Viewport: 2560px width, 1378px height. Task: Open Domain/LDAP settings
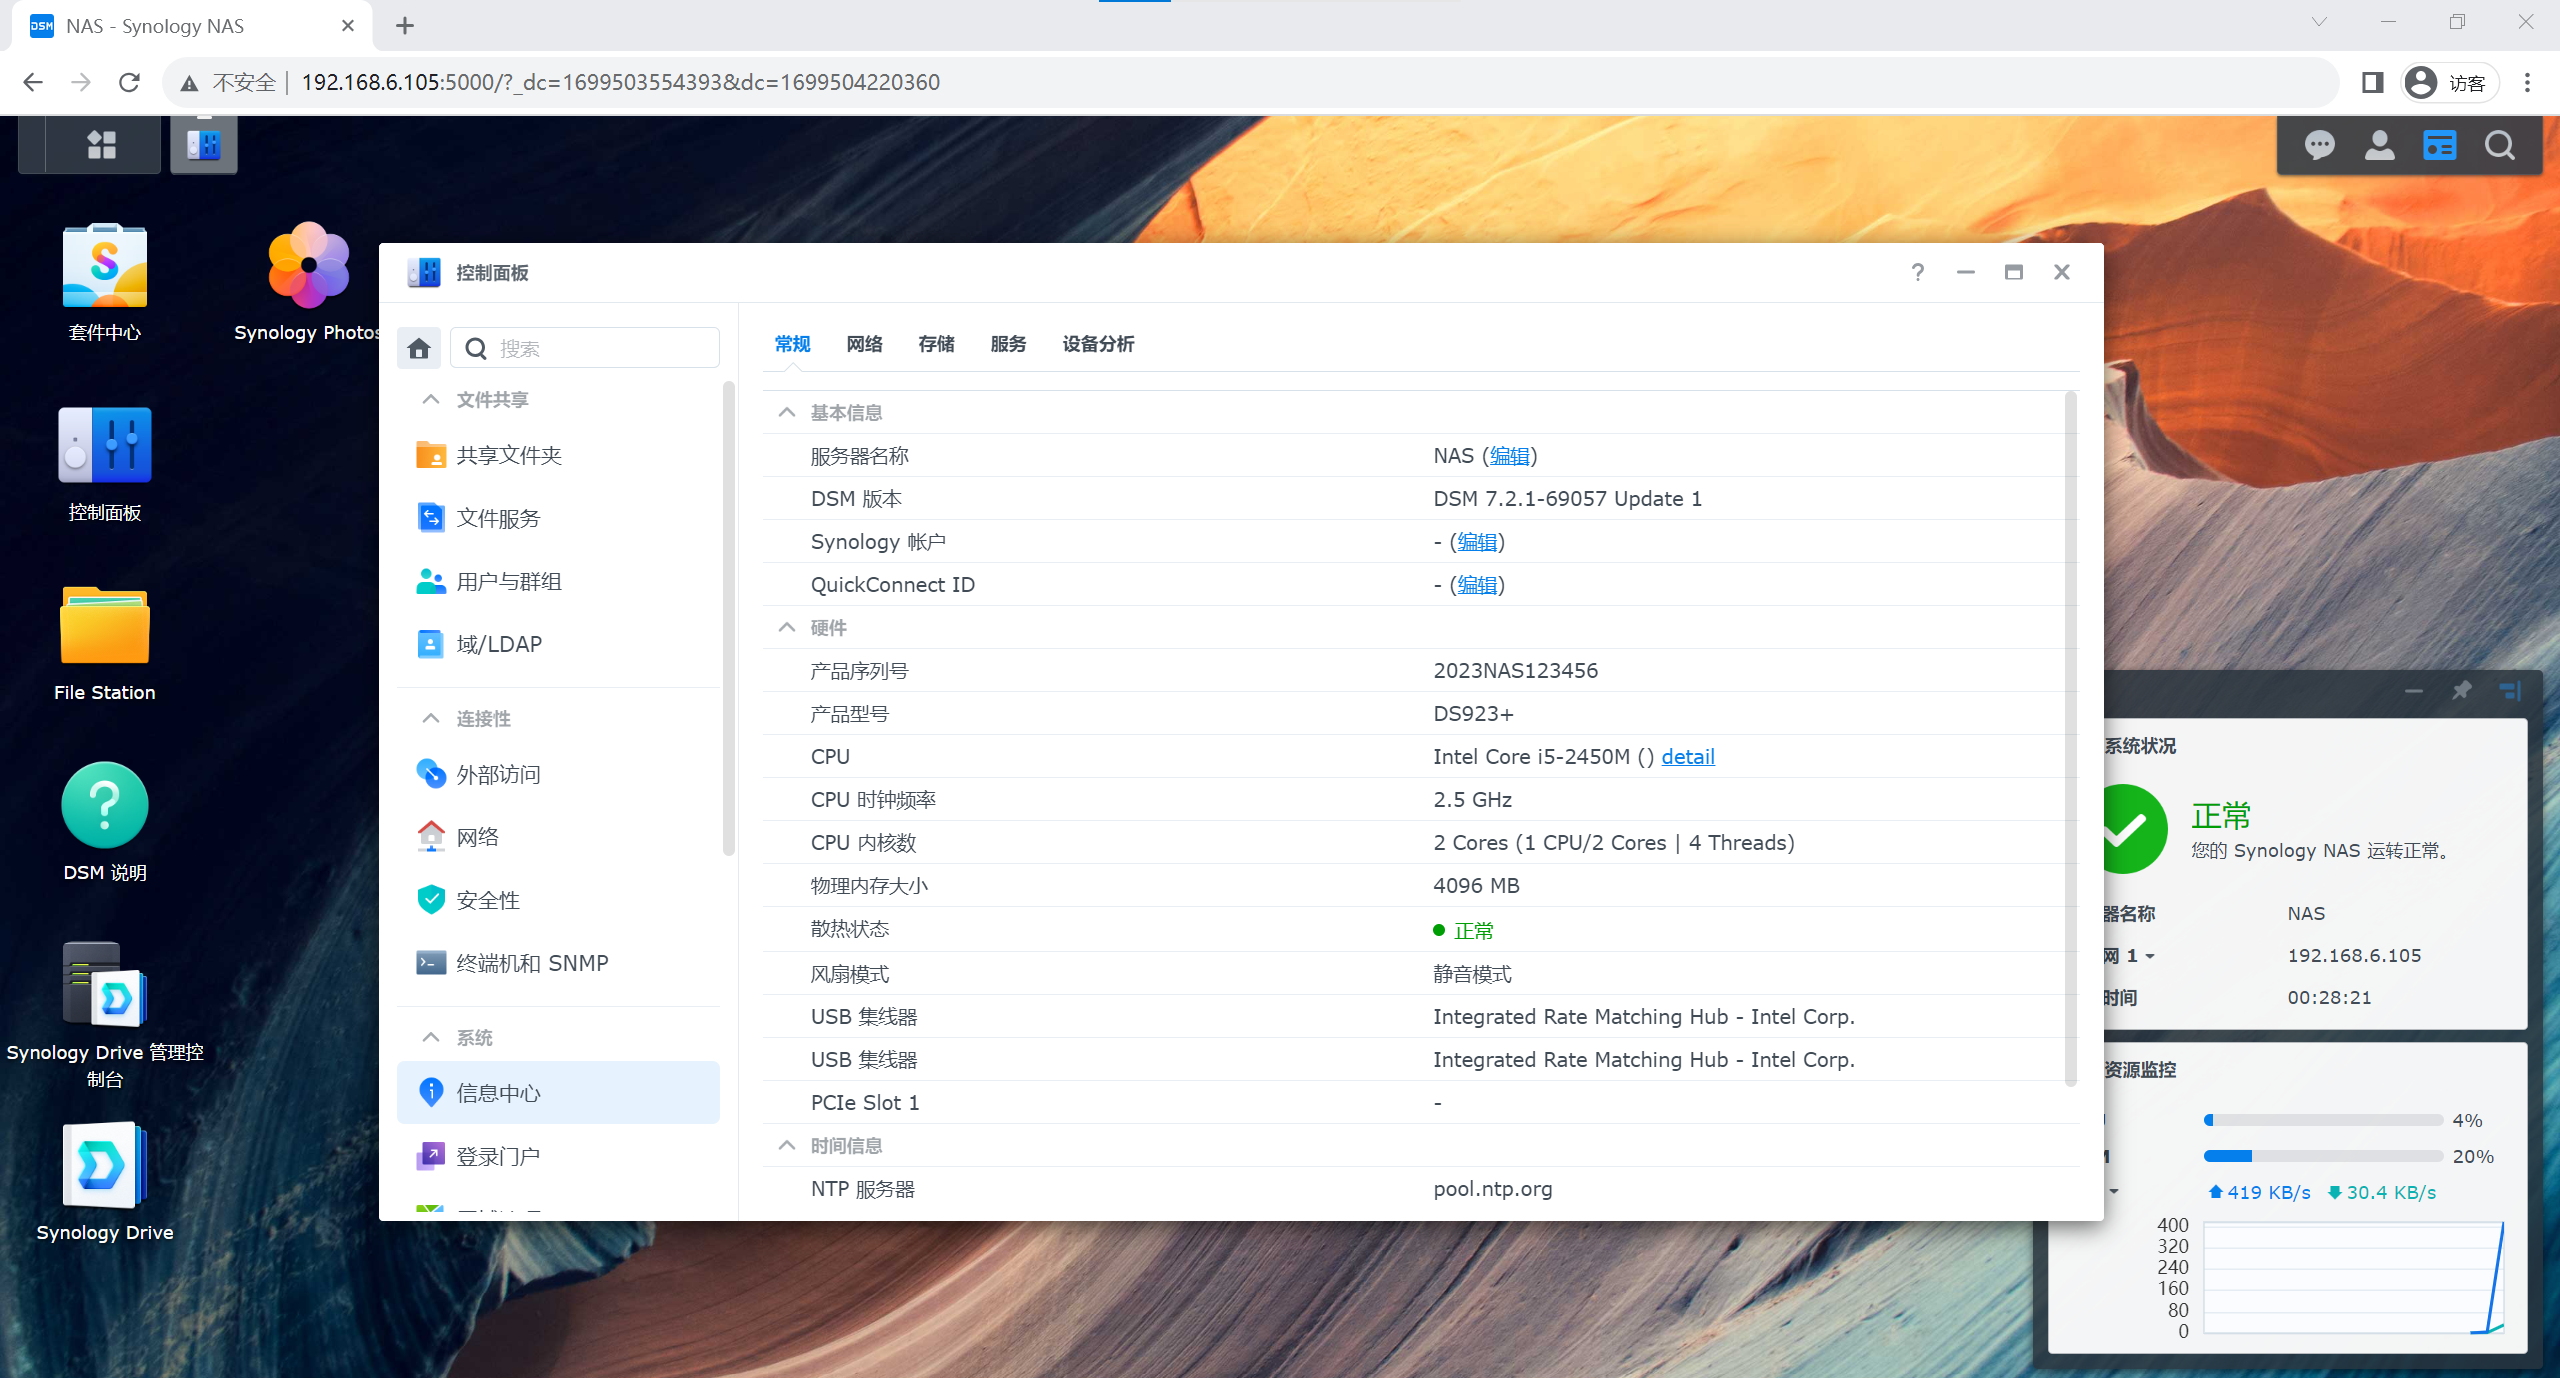[558, 644]
